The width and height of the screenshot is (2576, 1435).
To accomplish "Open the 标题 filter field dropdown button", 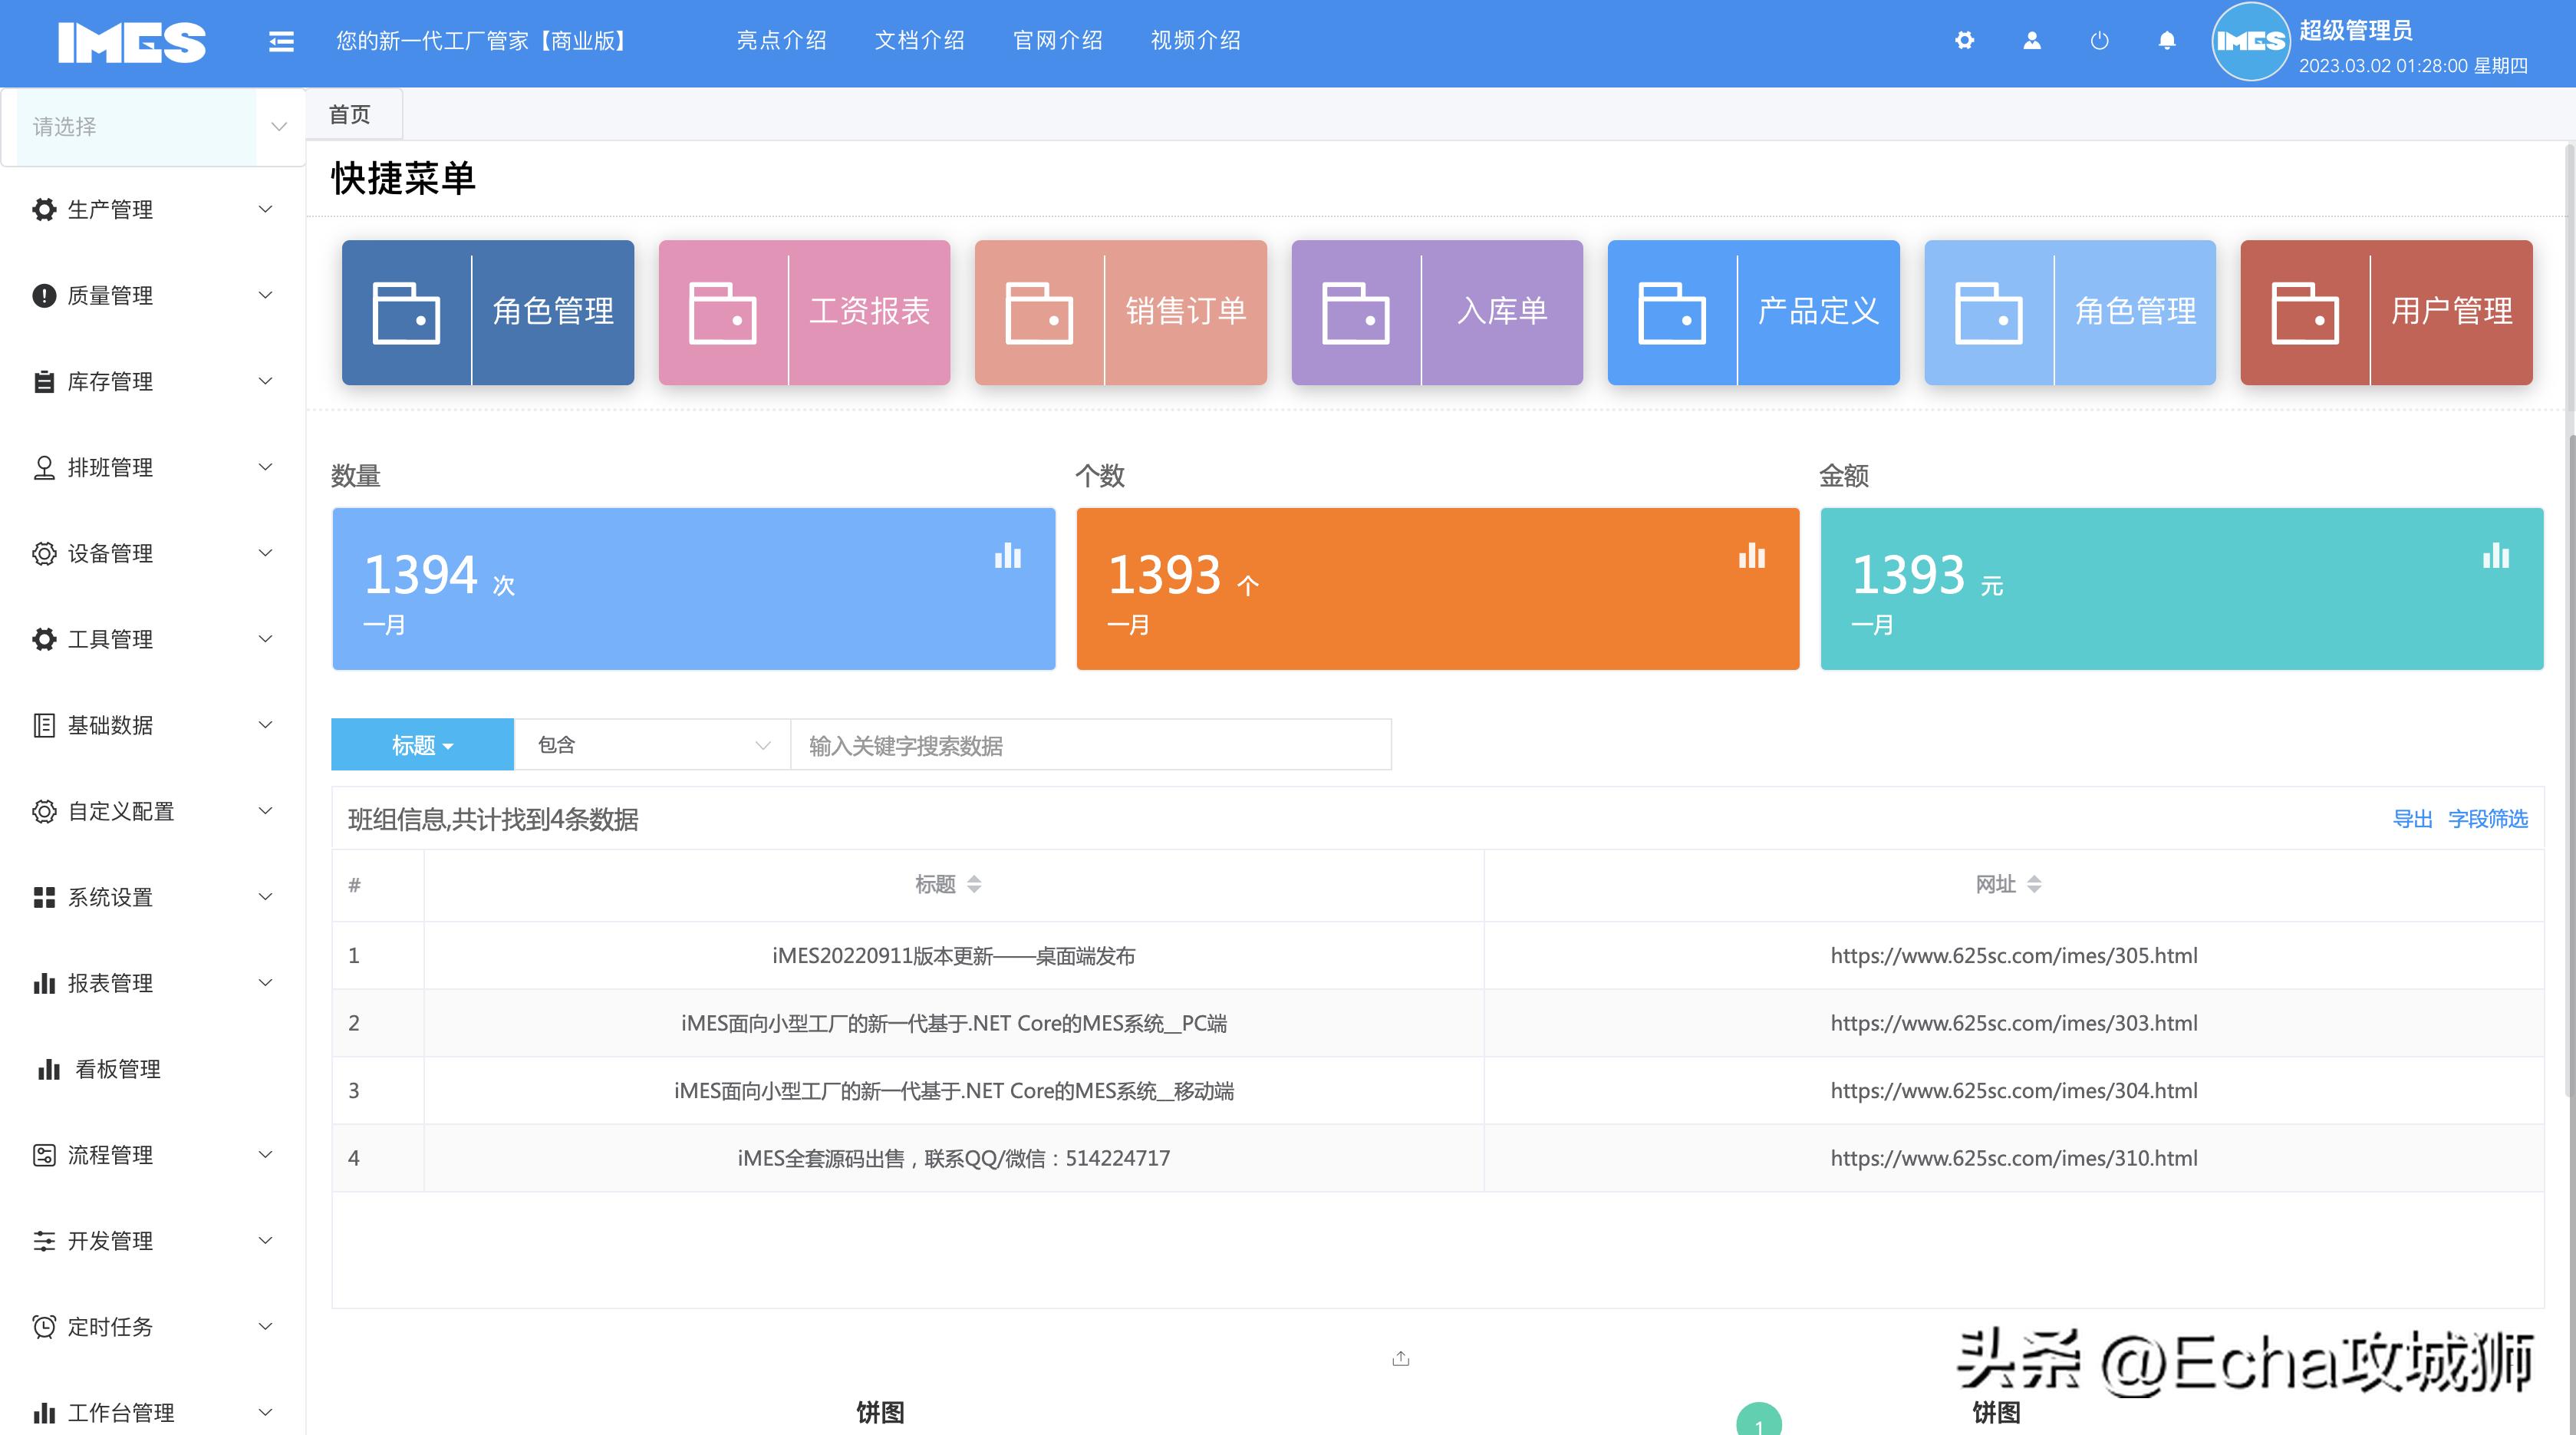I will (421, 744).
